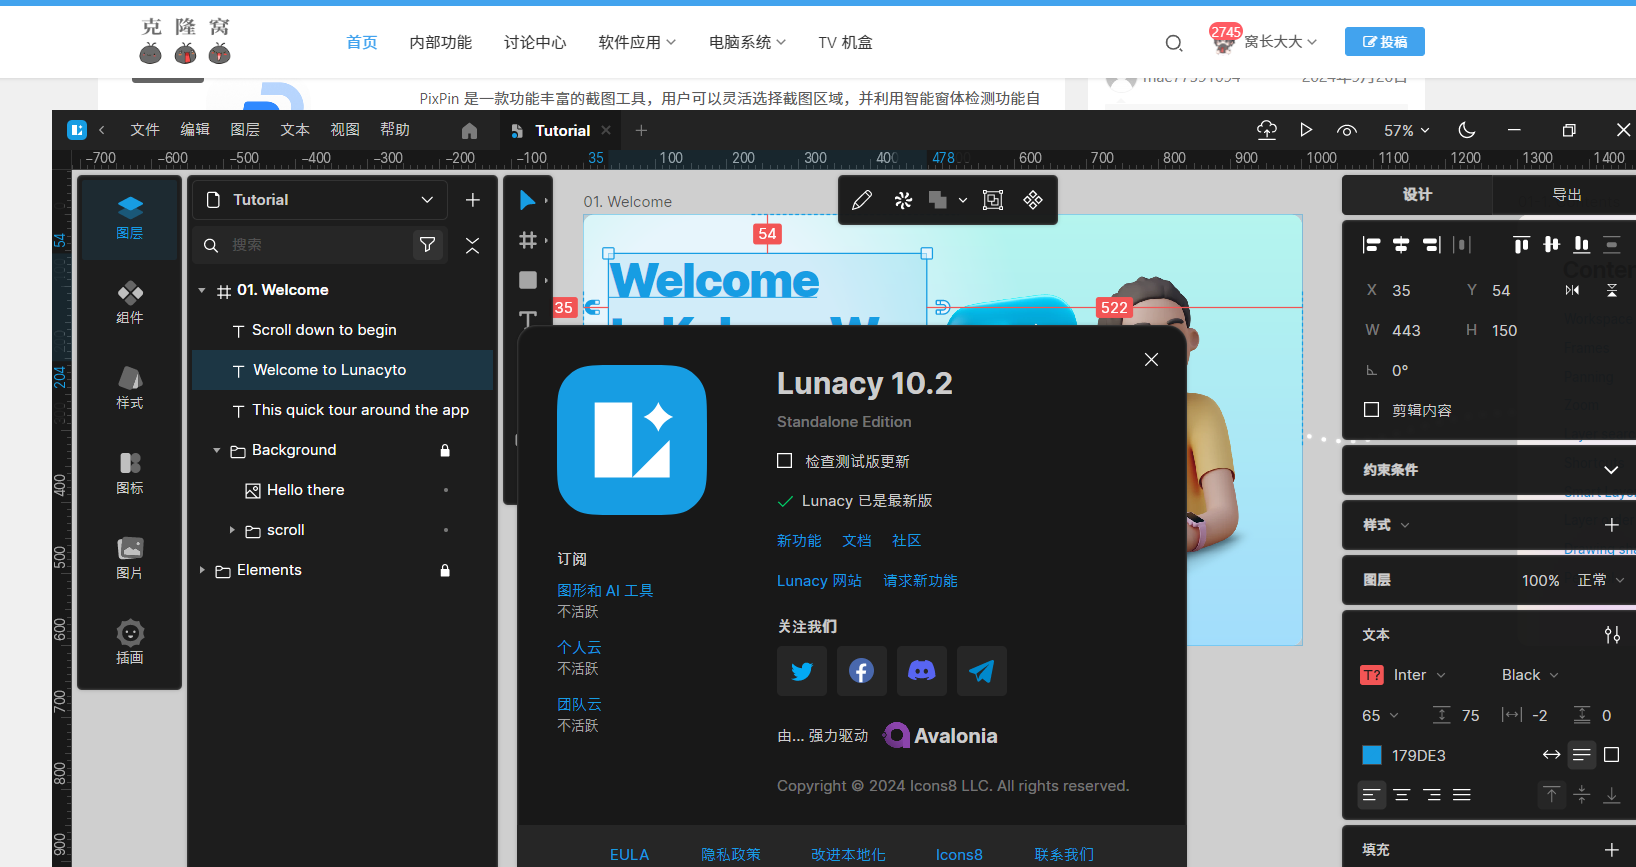This screenshot has width=1636, height=867.
Task: Select the Rectangle shape tool
Action: pyautogui.click(x=528, y=280)
